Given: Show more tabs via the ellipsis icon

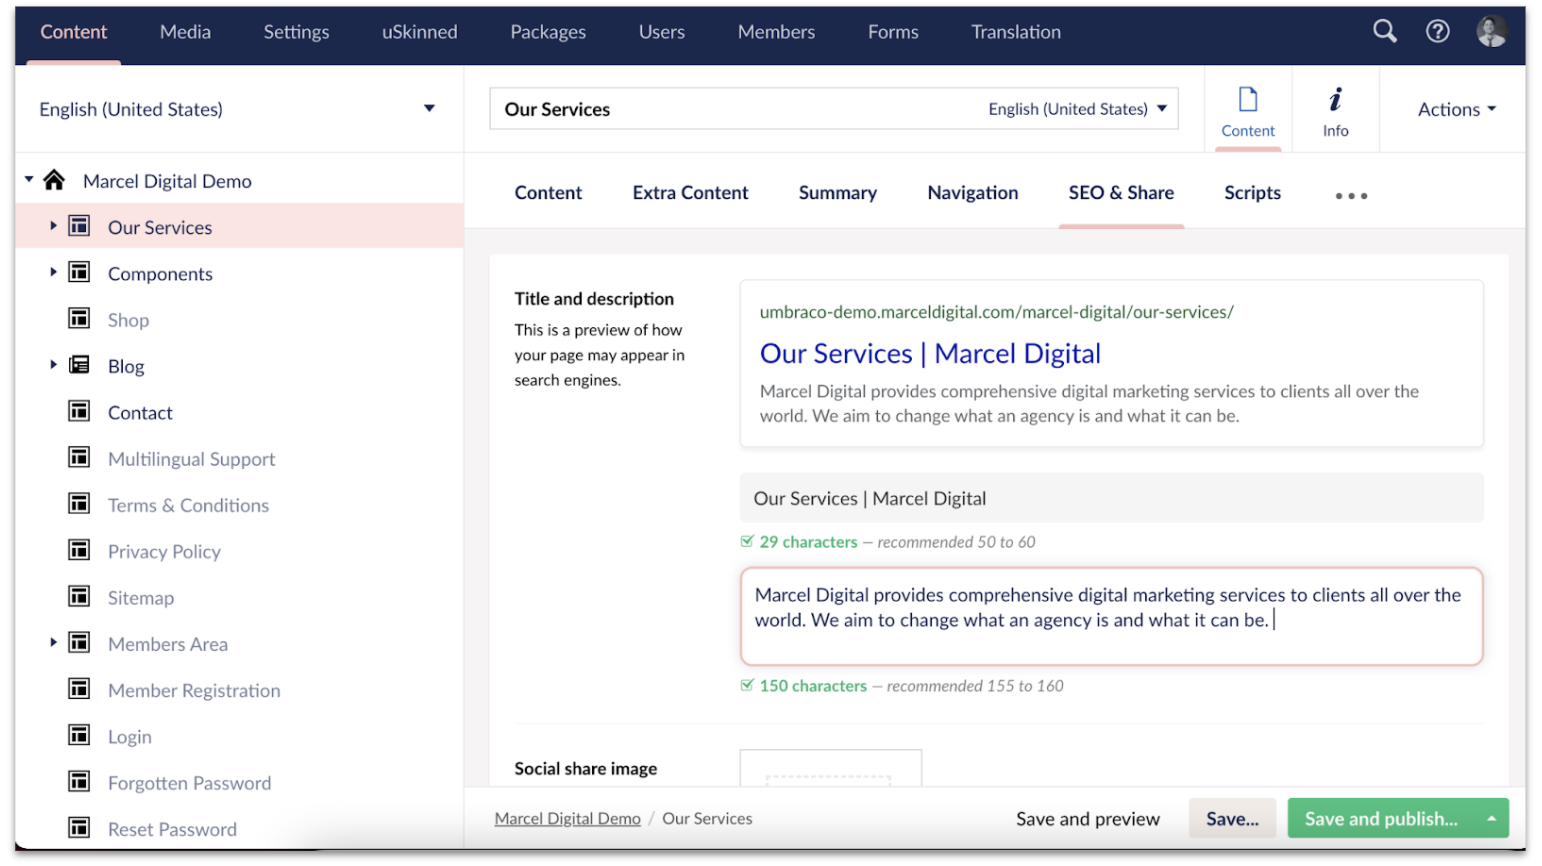Looking at the screenshot, I should [x=1351, y=196].
